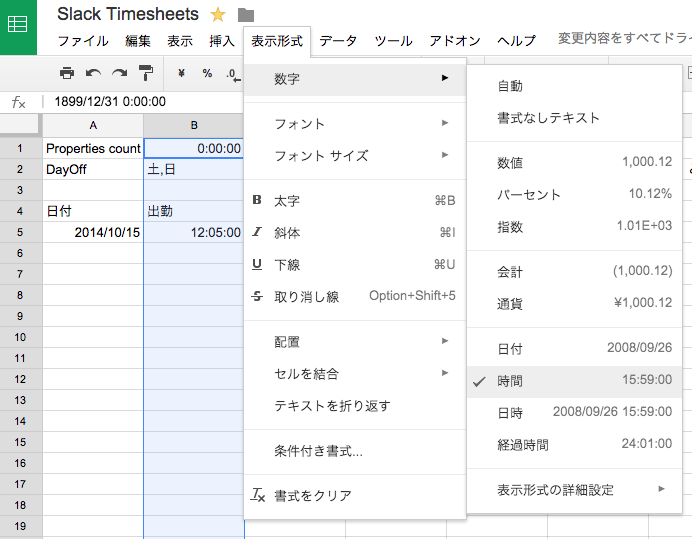
Task: Select column A header
Action: click(93, 125)
